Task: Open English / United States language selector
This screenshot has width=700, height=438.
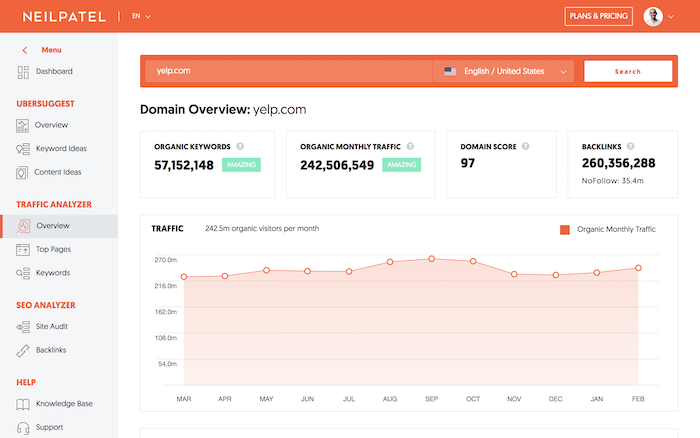Action: point(505,71)
